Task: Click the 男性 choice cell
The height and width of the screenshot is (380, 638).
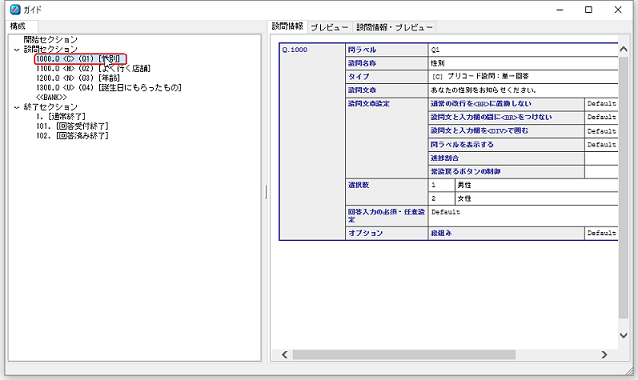Action: coord(536,185)
